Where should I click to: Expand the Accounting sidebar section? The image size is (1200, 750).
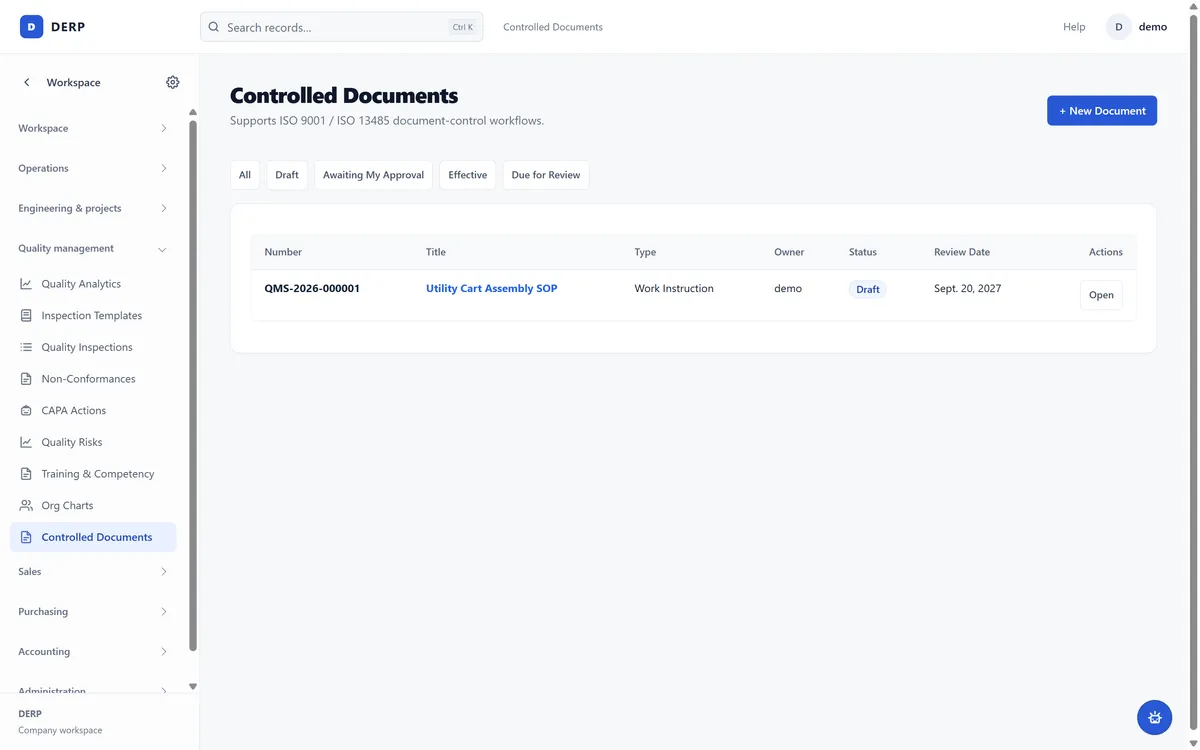click(93, 651)
